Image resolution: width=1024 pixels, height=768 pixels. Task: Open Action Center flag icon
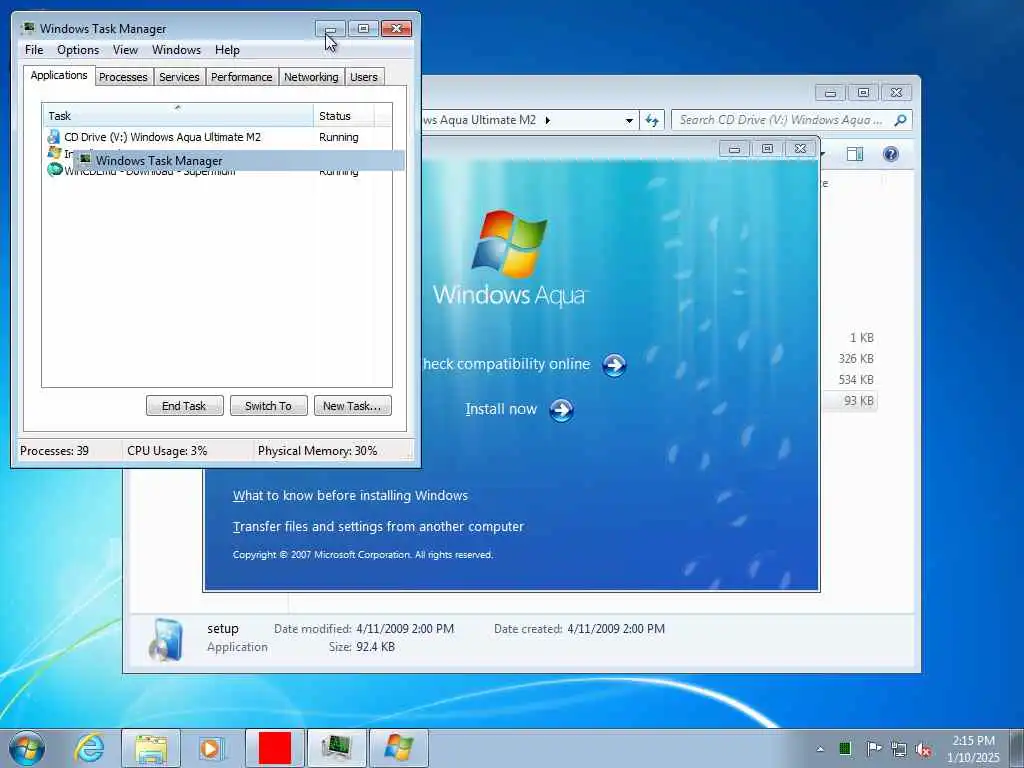(873, 748)
